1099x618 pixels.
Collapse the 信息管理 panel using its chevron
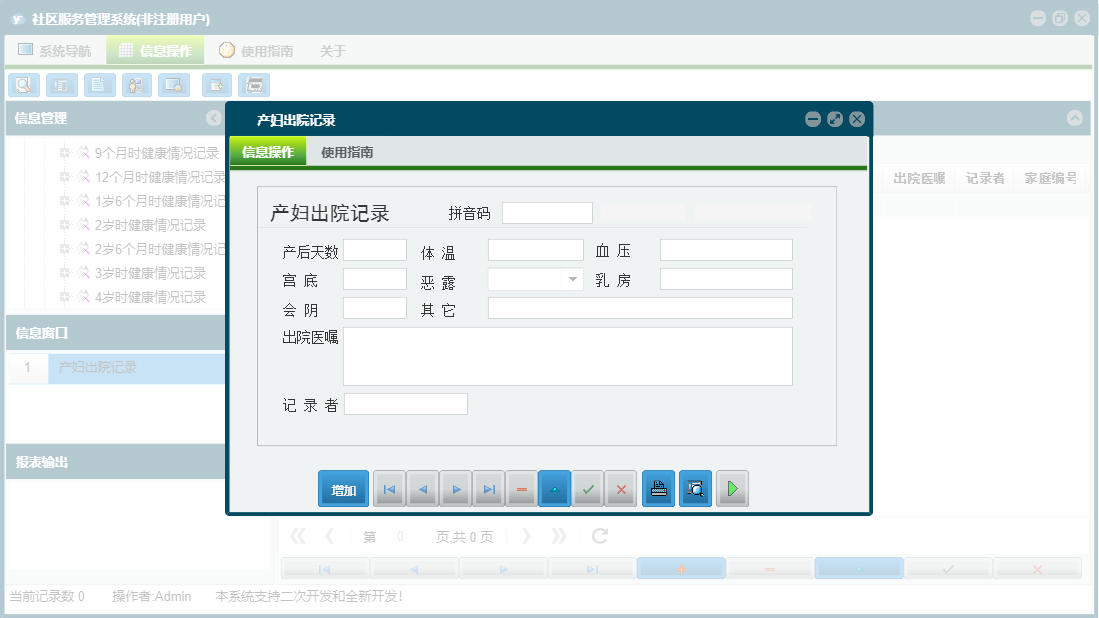pyautogui.click(x=214, y=118)
